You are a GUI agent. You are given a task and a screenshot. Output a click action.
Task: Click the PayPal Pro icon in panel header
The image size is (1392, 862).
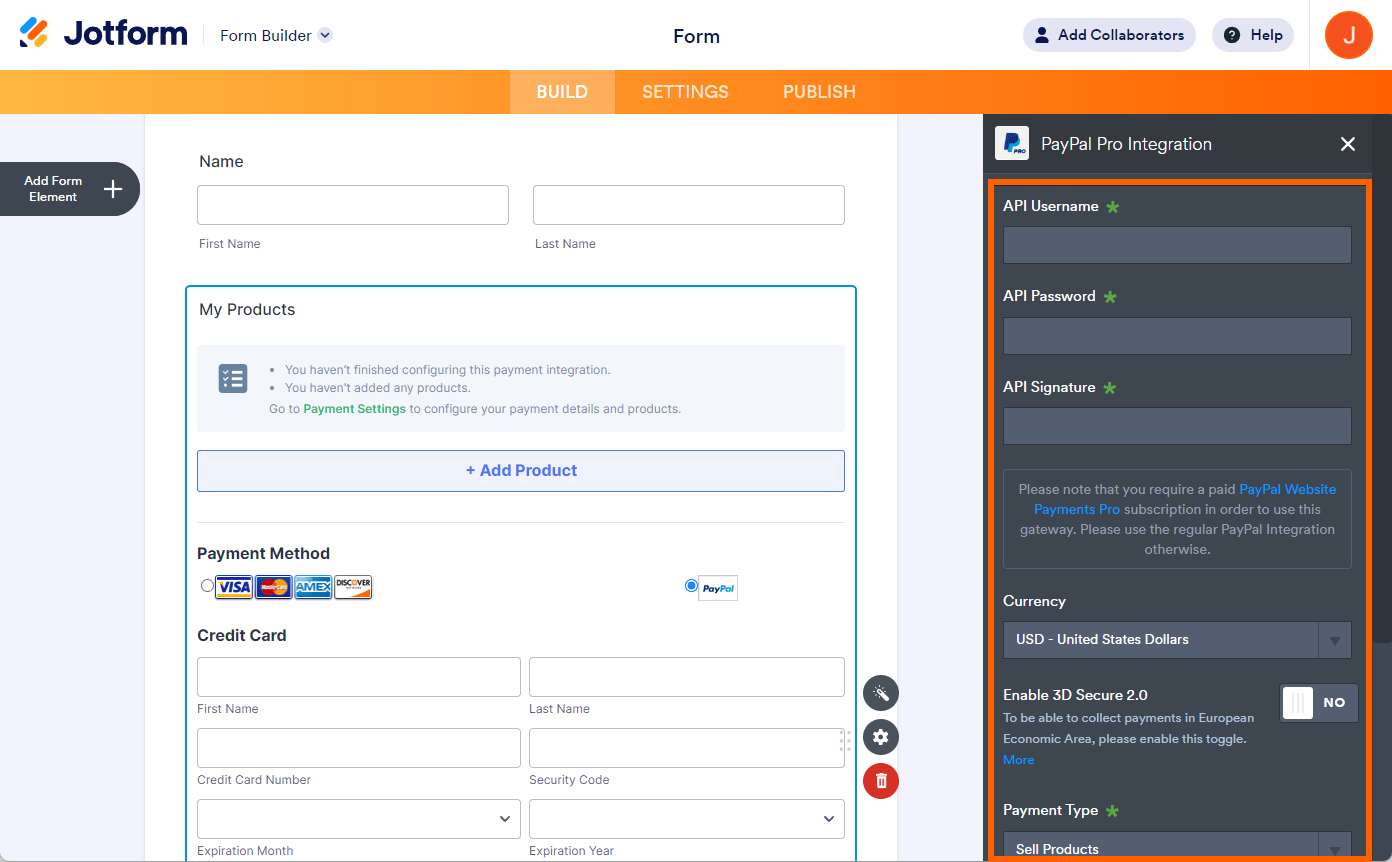pos(1012,143)
